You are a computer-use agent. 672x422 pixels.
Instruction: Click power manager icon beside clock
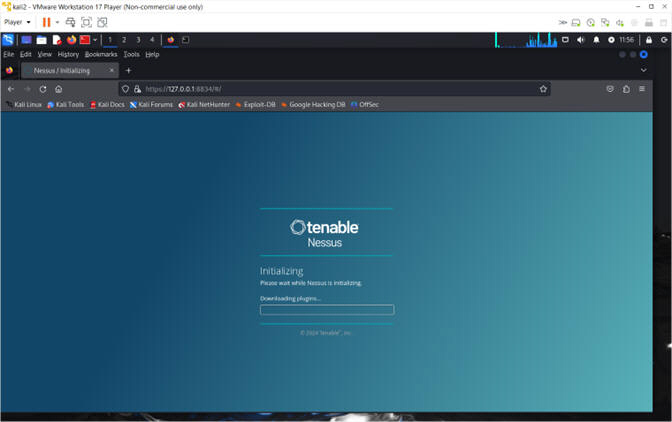[611, 40]
